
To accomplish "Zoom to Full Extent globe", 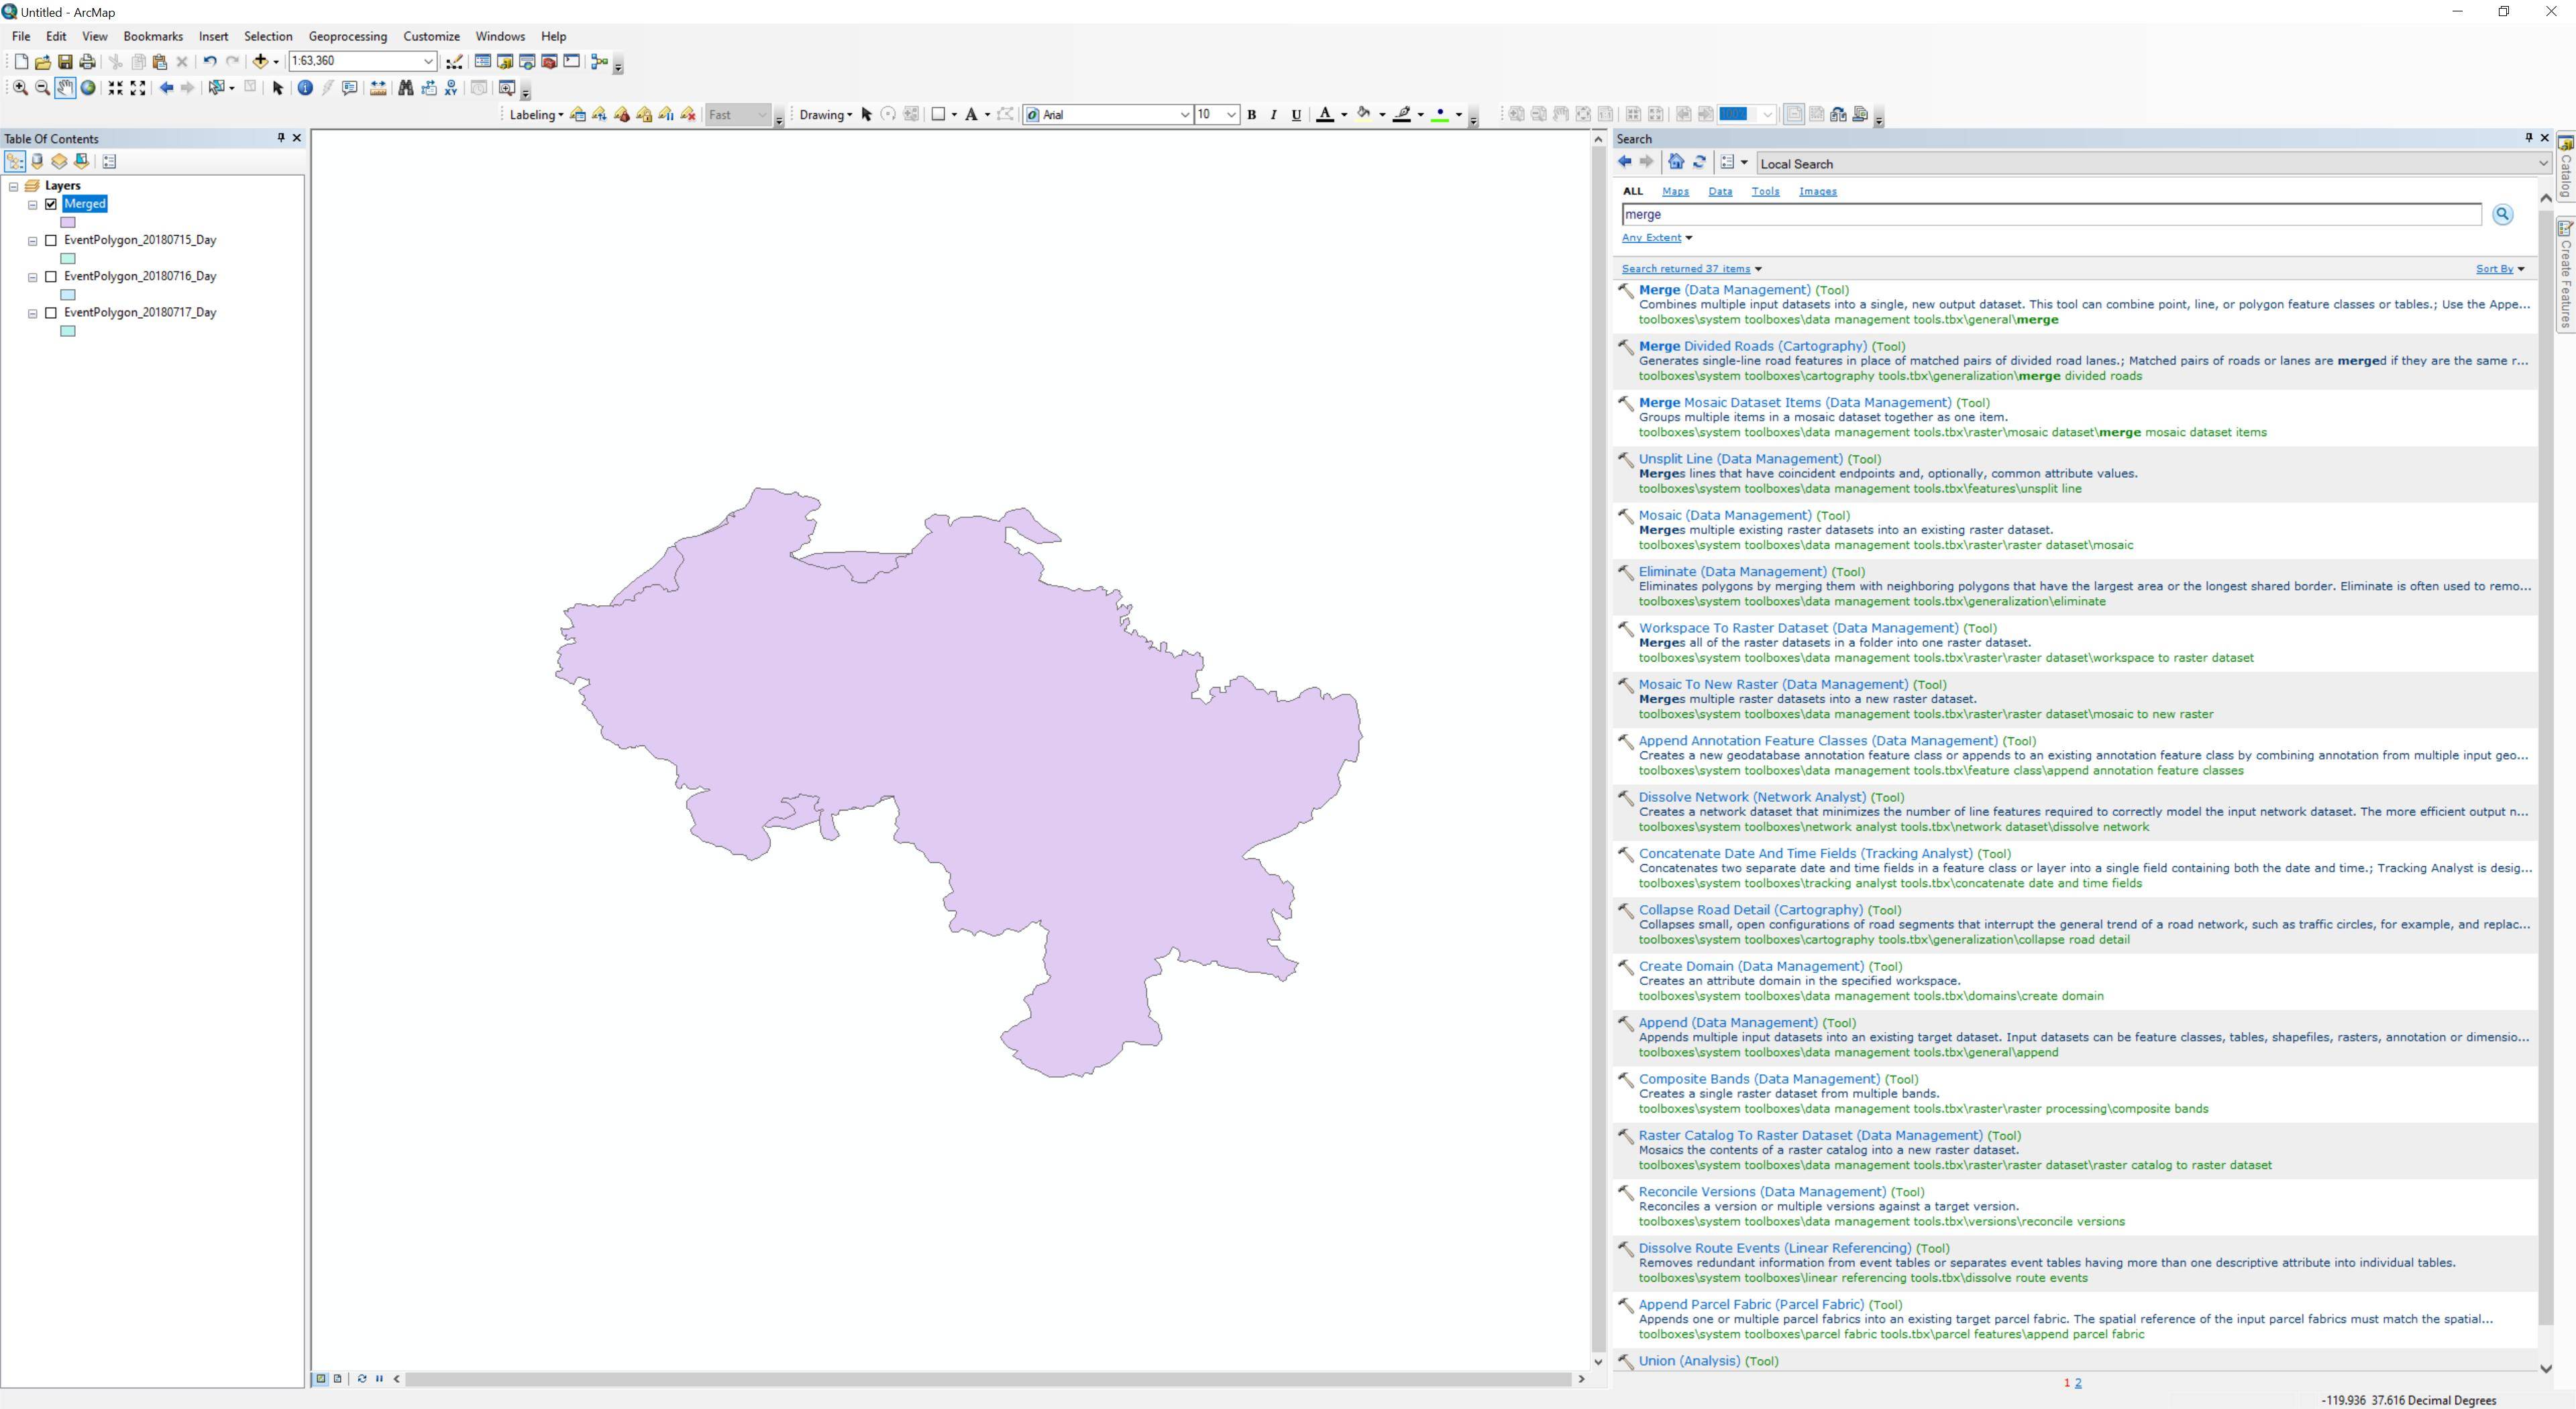I will (88, 88).
